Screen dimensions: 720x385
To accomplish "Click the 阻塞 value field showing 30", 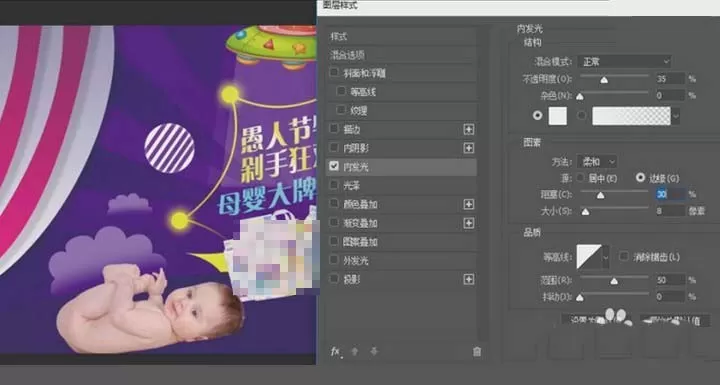I will (670, 194).
